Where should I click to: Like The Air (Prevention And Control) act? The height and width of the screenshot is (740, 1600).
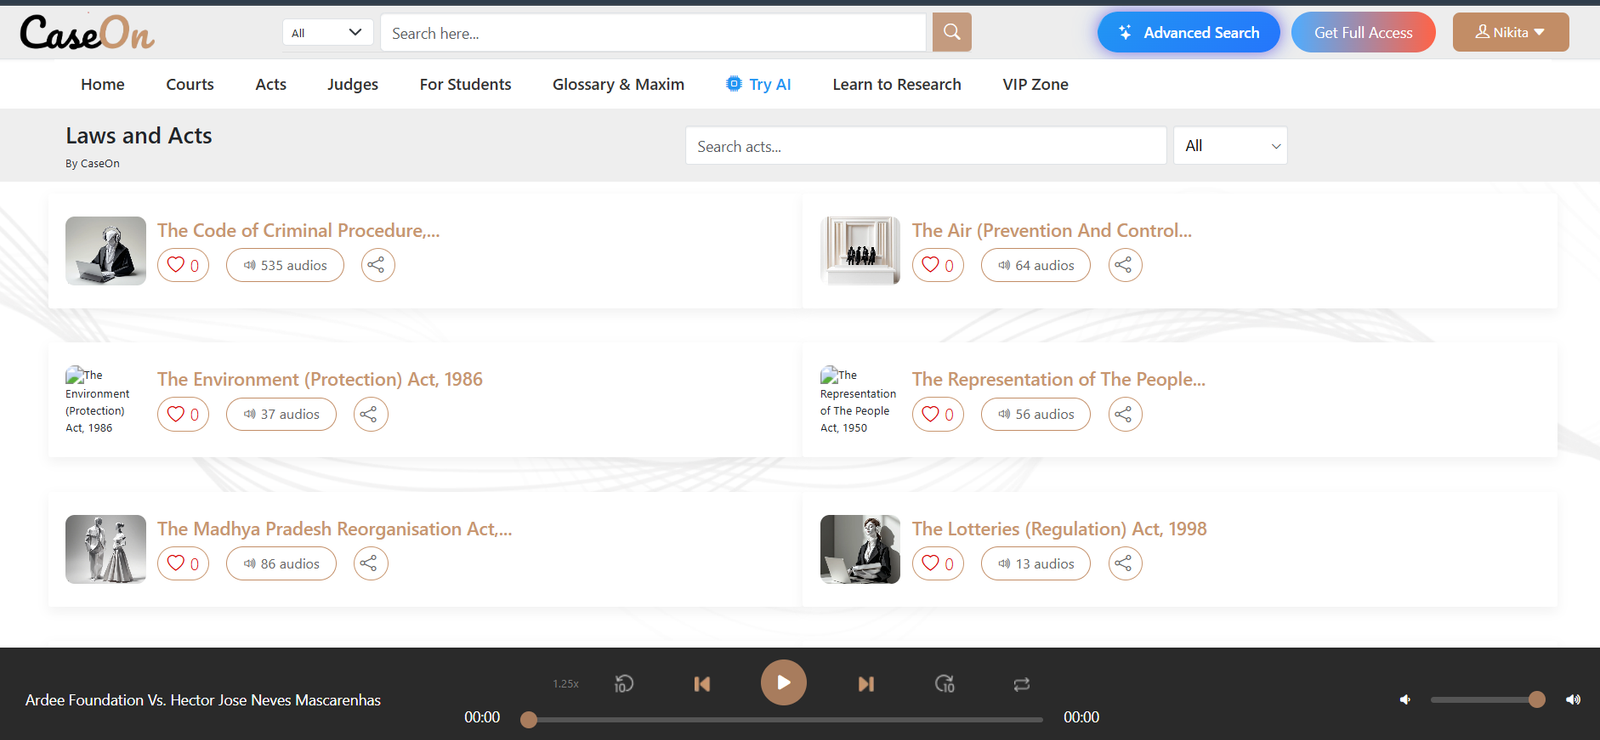(937, 265)
